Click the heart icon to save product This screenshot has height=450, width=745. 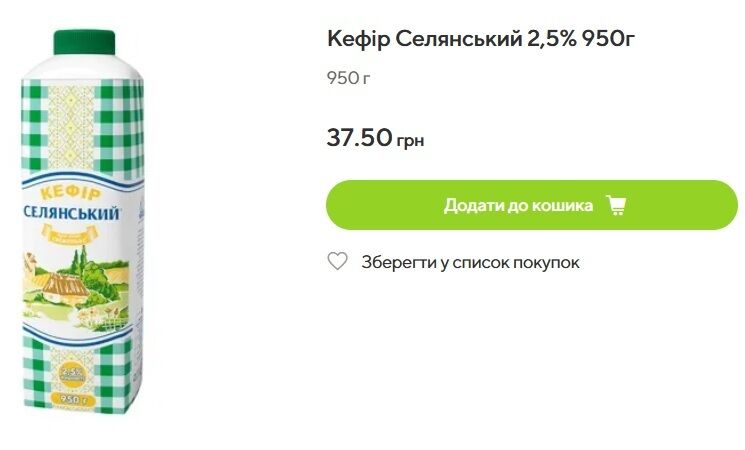[338, 262]
